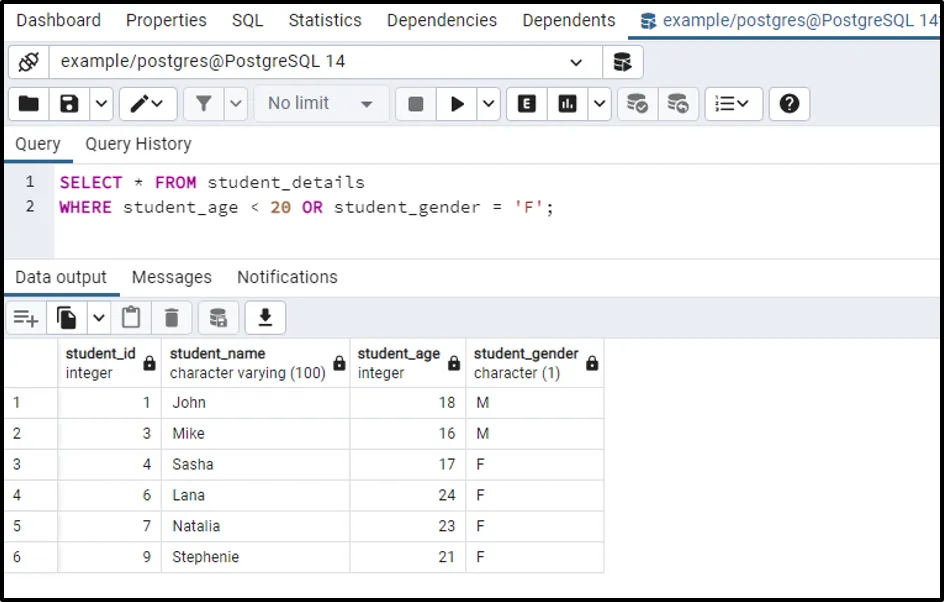Viewport: 944px width, 602px height.
Task: Switch to the Query History tab
Action: 138,144
